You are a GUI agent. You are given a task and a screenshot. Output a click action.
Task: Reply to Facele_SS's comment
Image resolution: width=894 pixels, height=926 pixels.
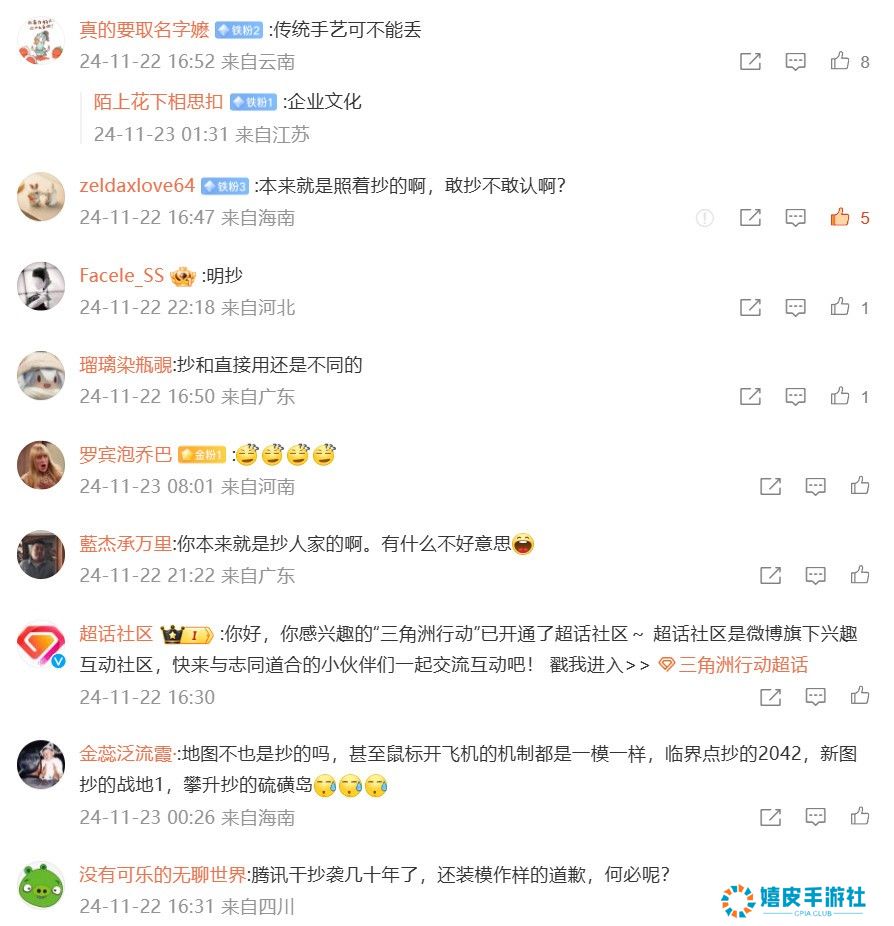[795, 308]
